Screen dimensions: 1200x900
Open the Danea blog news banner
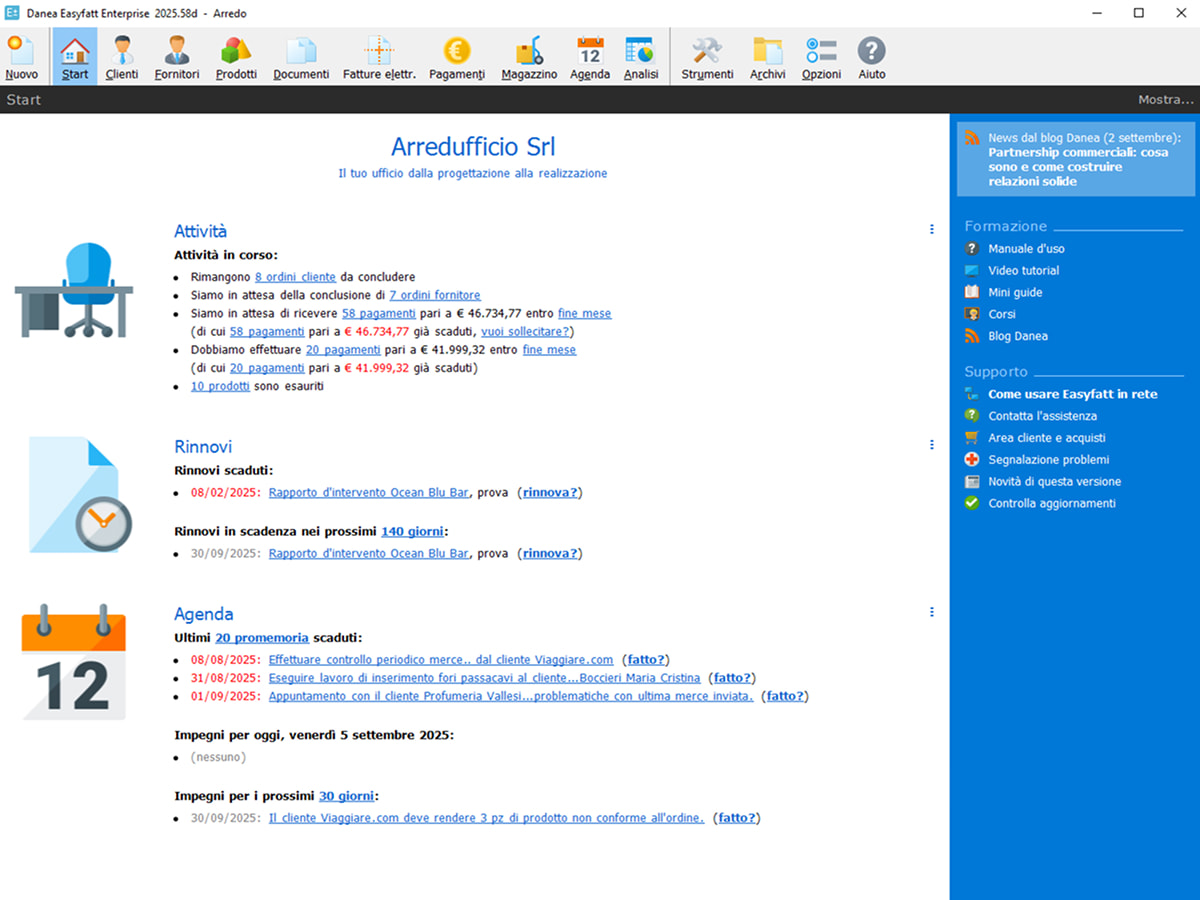click(x=1075, y=160)
